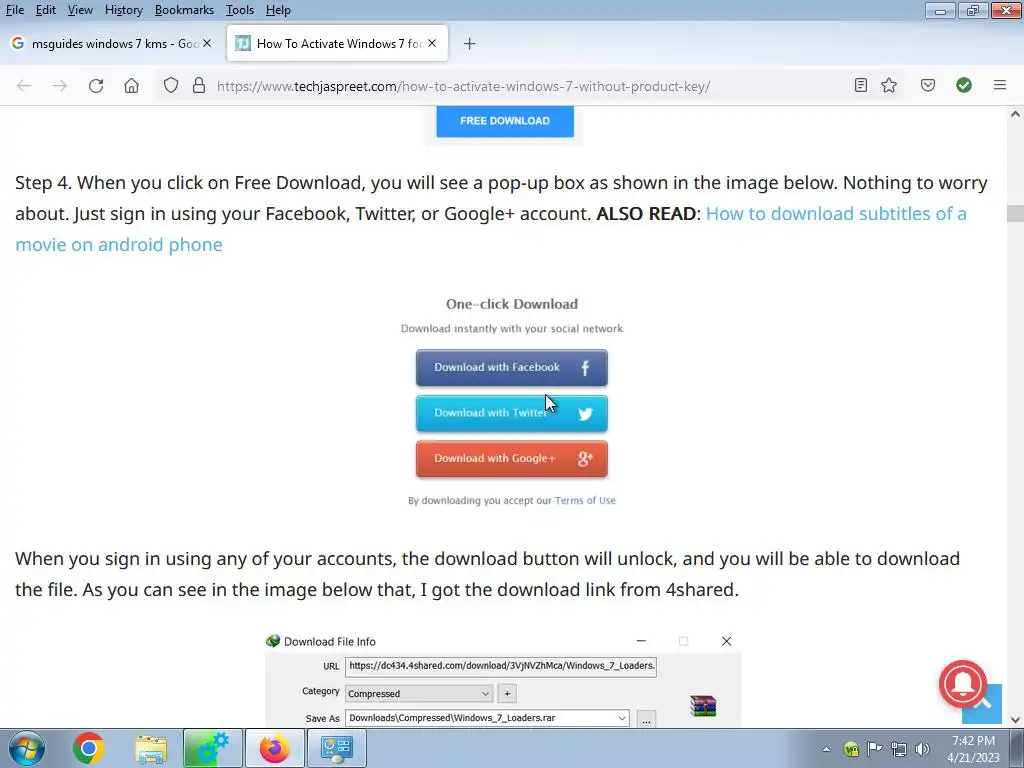Image resolution: width=1024 pixels, height=768 pixels.
Task: Open the green checkmark extension
Action: [964, 85]
